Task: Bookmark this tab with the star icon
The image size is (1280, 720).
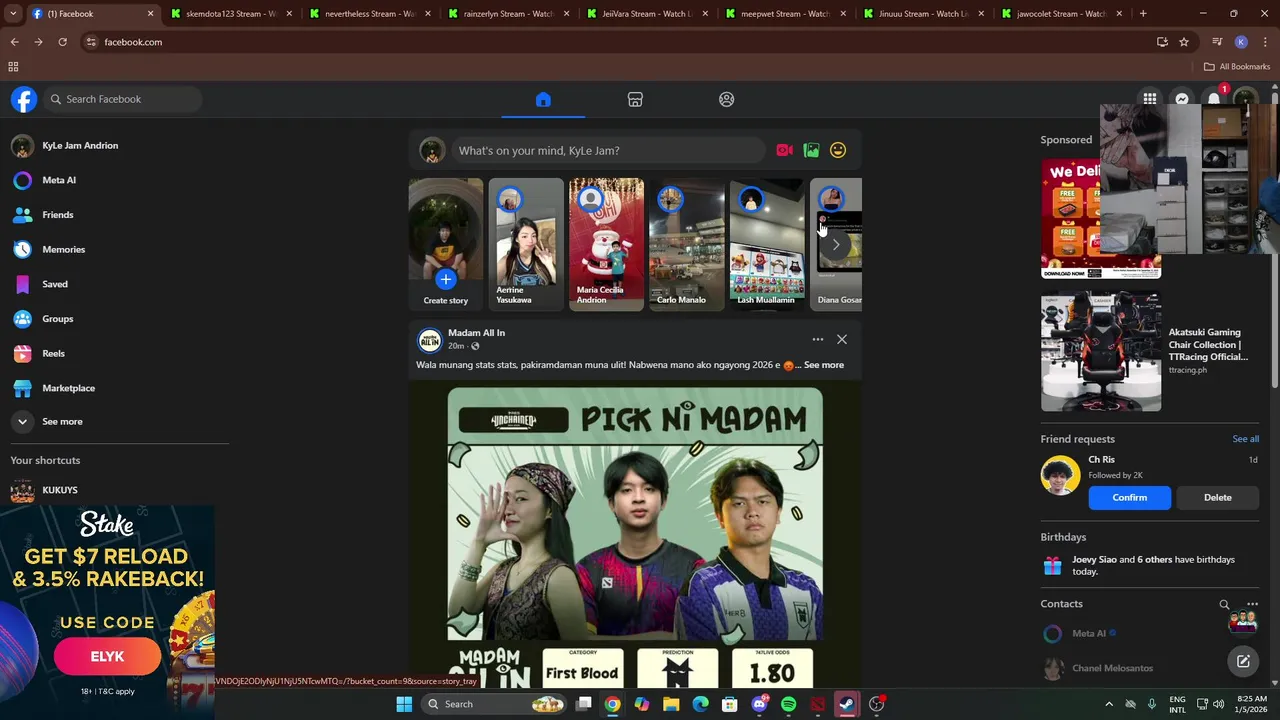Action: tap(1184, 42)
